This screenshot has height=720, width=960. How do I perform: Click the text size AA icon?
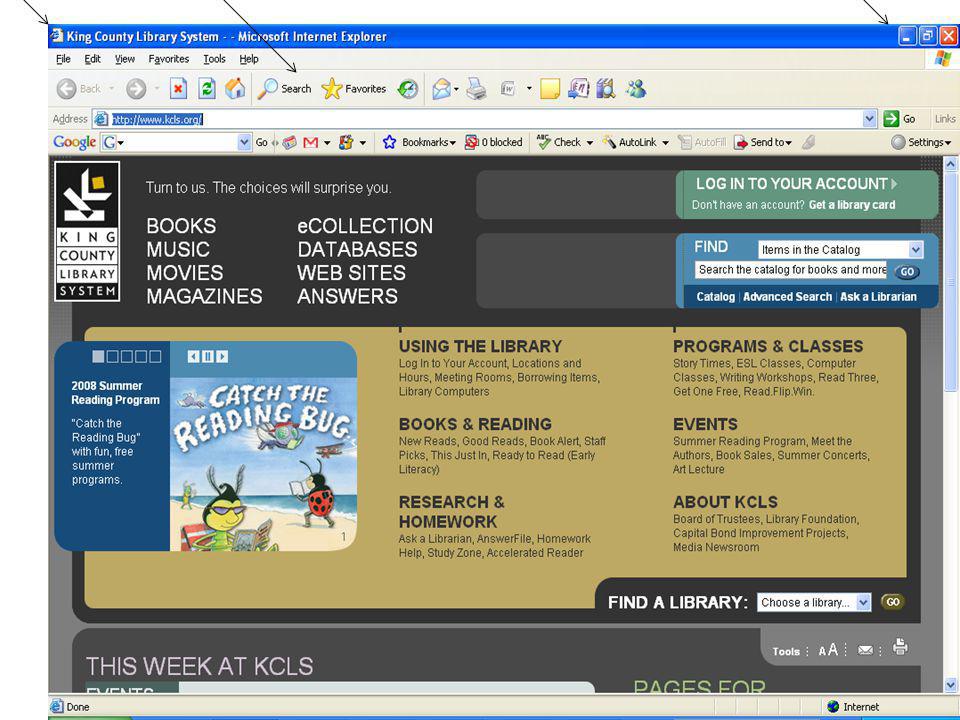(x=828, y=650)
